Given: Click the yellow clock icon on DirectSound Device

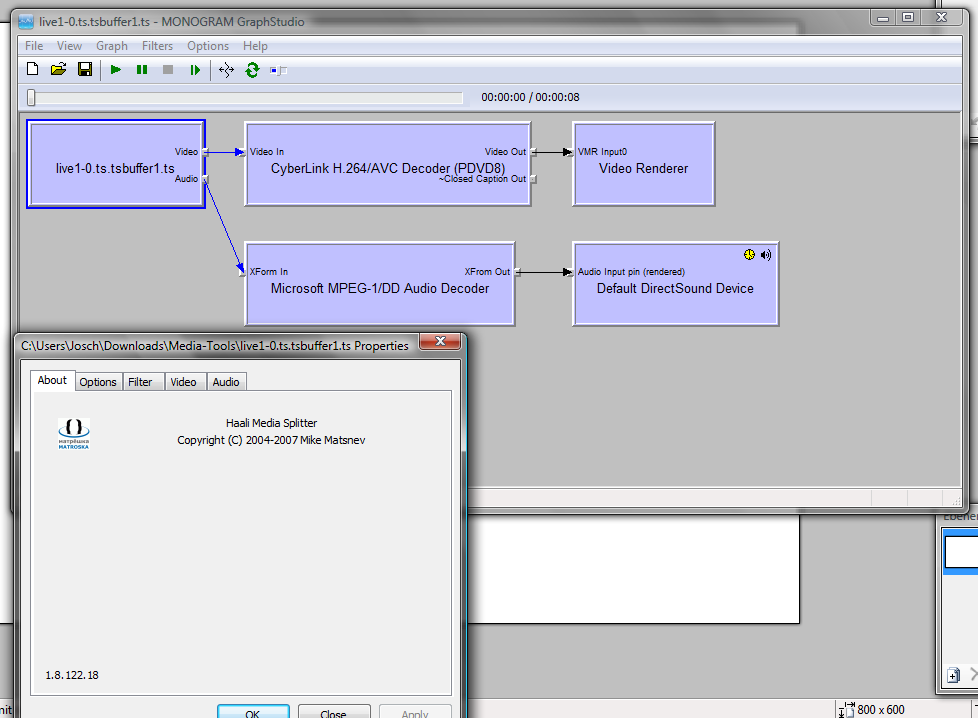Looking at the screenshot, I should (x=749, y=255).
